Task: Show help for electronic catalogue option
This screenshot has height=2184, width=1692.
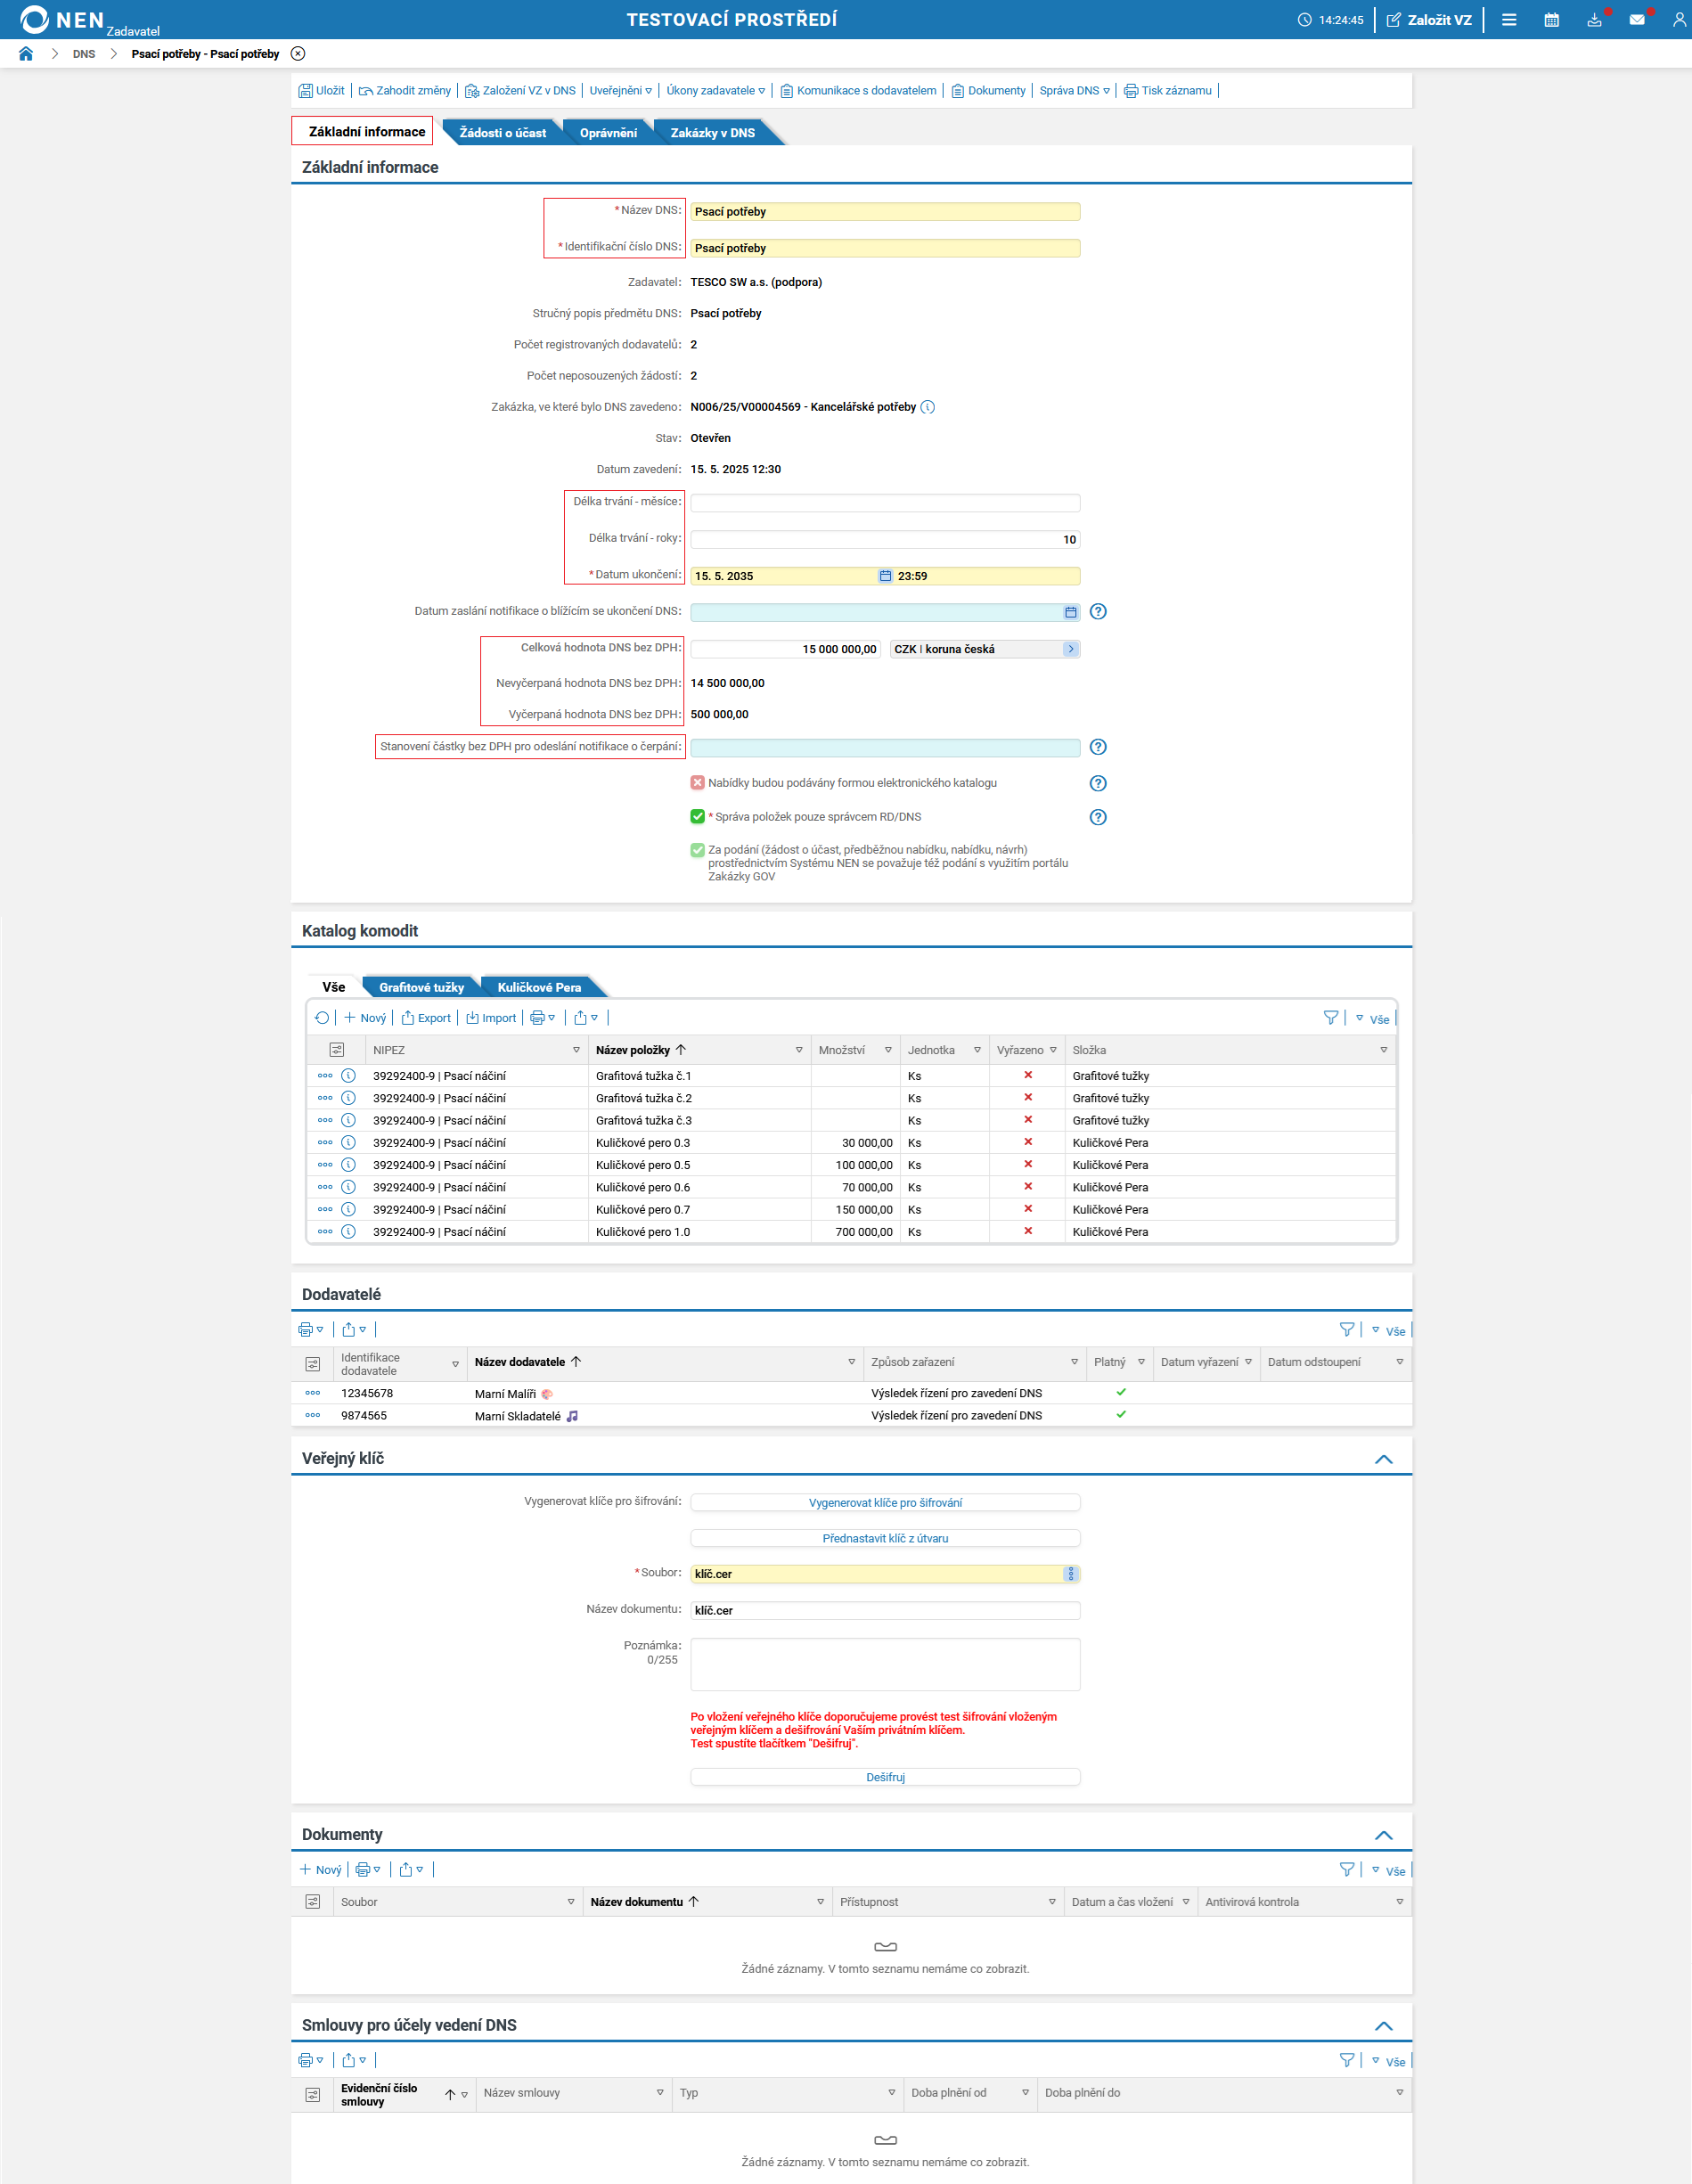Action: (1097, 784)
